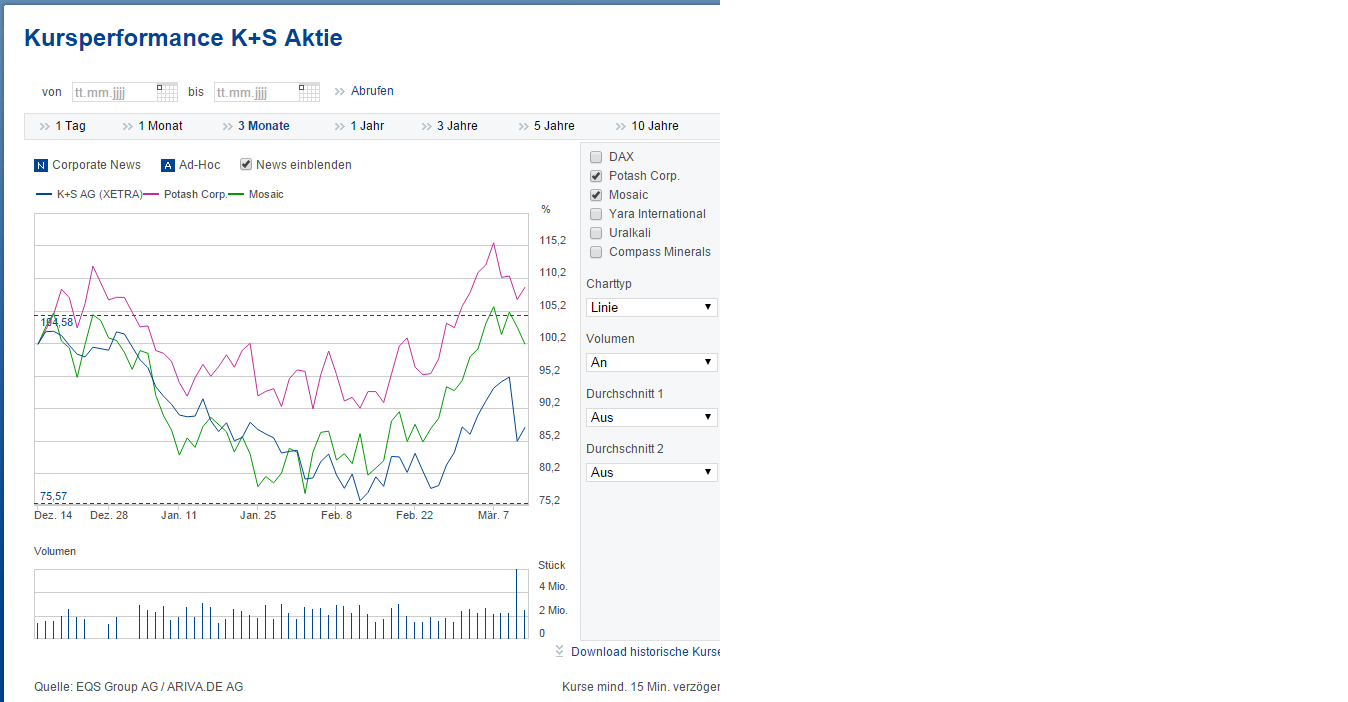The image size is (1348, 702).
Task: Click the 'Corporate News' legend label
Action: [x=97, y=165]
